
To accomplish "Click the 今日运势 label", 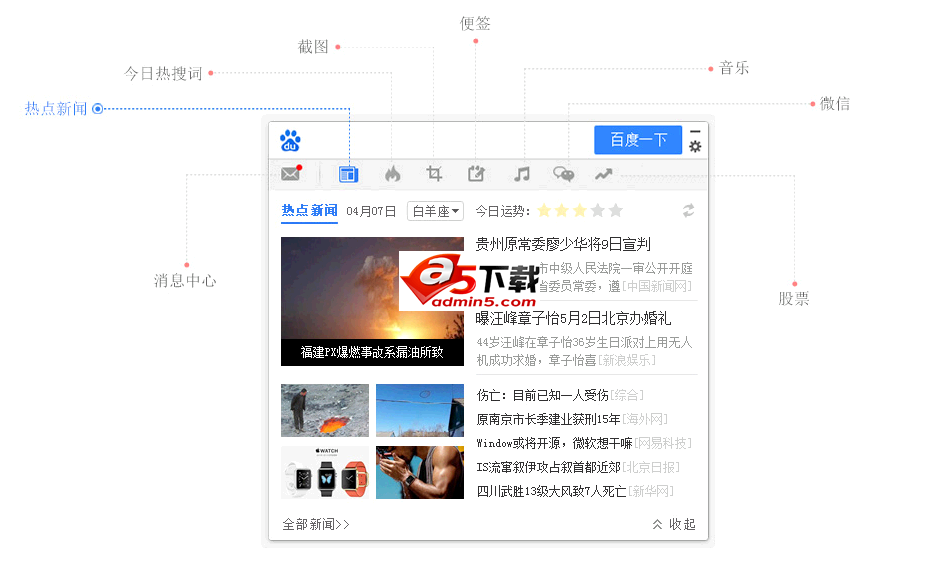I will [x=502, y=211].
